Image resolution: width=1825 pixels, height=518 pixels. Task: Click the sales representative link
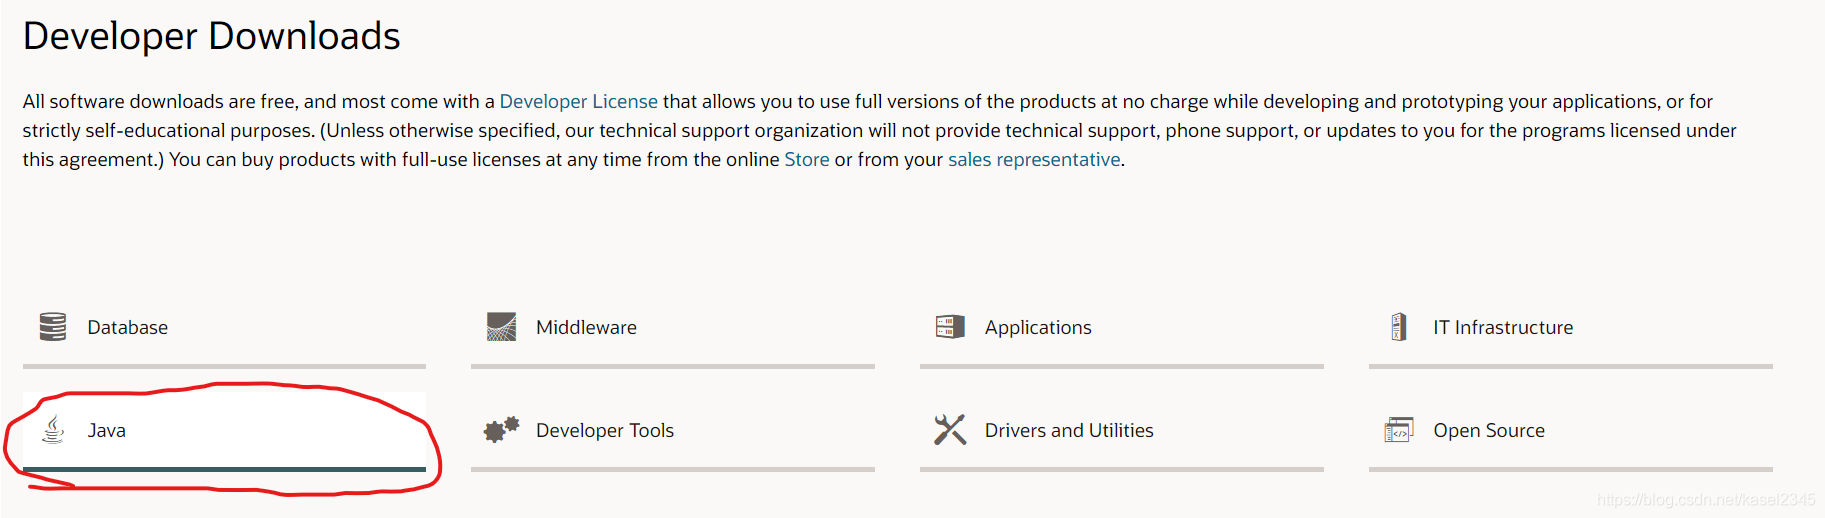pos(1034,159)
